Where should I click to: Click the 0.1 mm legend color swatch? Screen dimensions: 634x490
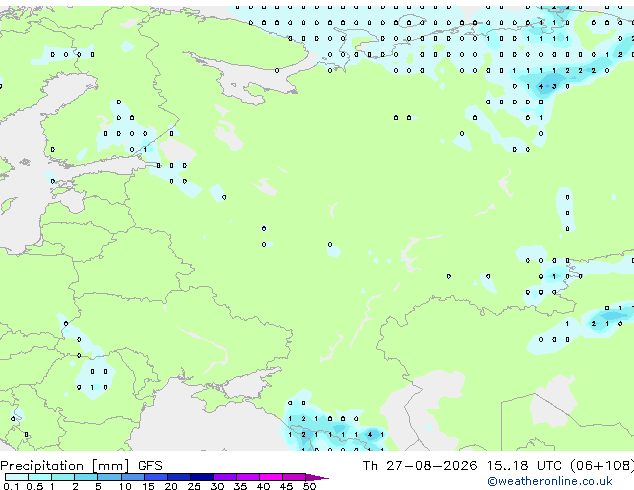[x=17, y=477]
